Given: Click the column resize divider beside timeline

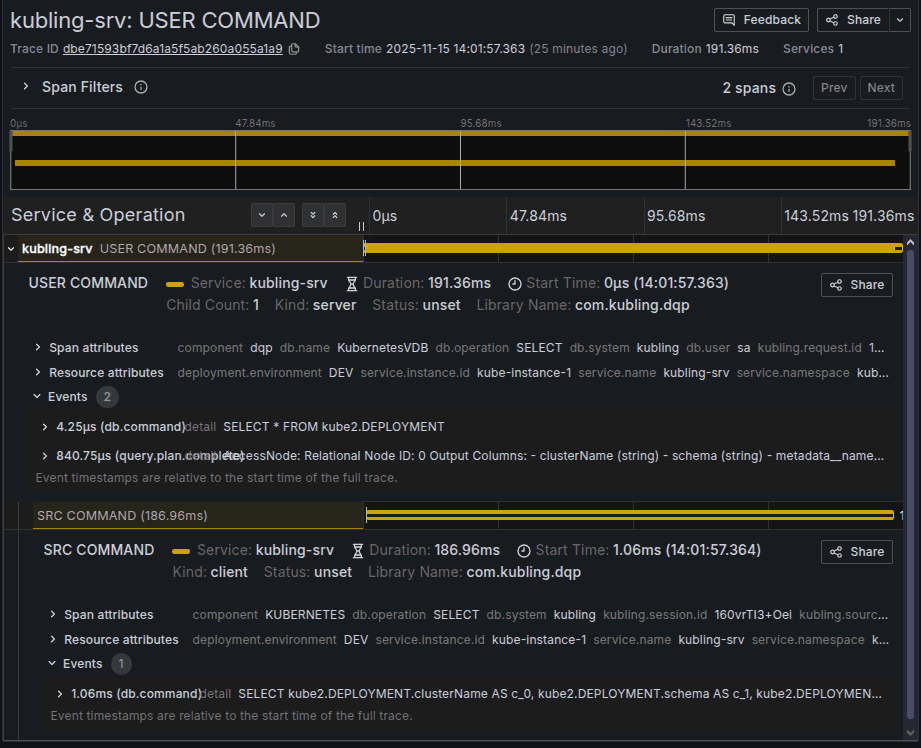Looking at the screenshot, I should pos(361,227).
